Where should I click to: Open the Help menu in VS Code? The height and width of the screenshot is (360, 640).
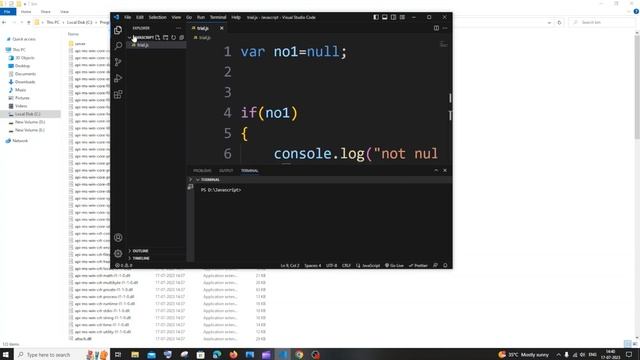[x=236, y=17]
